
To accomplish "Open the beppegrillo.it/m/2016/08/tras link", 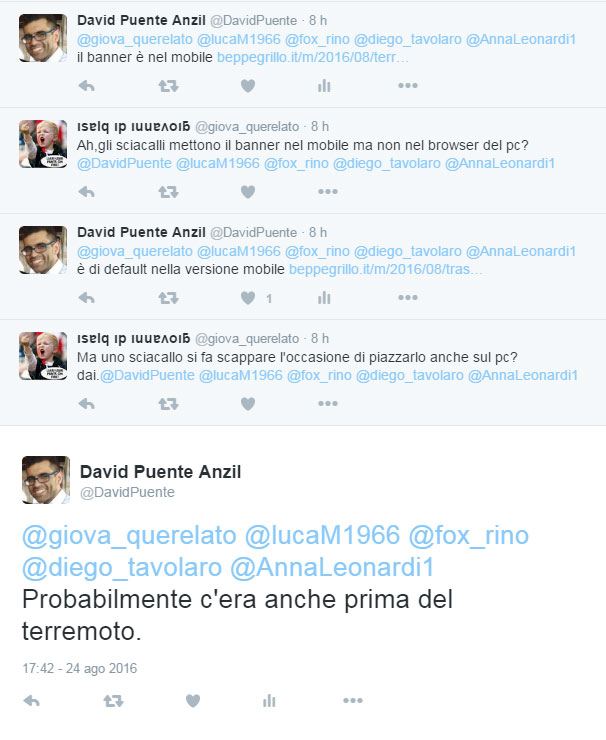I will pyautogui.click(x=386, y=269).
